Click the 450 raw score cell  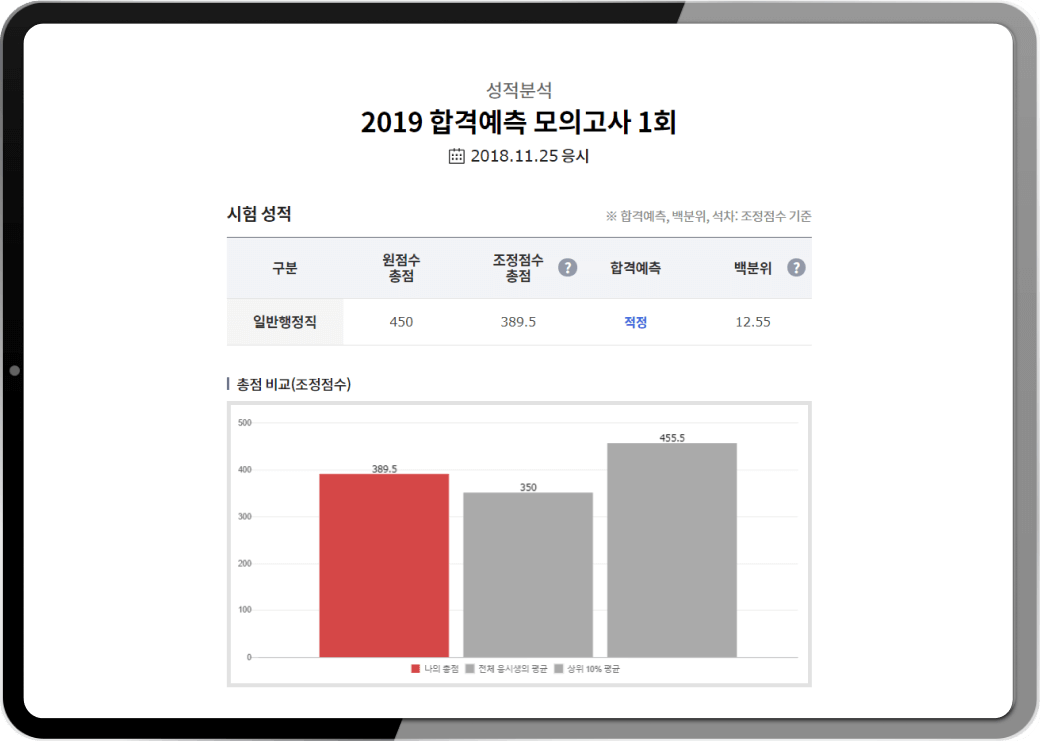[401, 322]
